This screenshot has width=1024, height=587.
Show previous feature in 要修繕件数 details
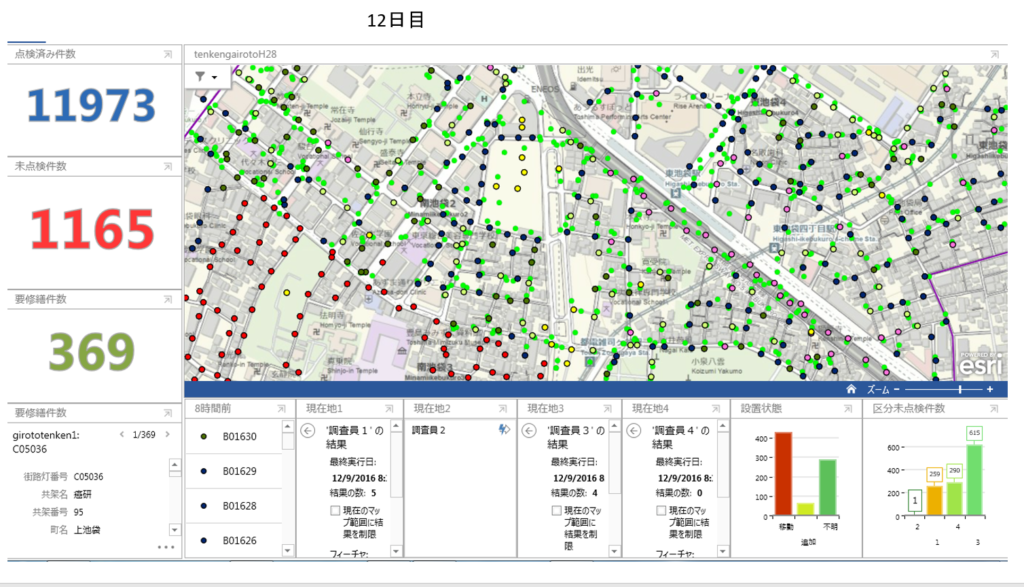pos(121,434)
